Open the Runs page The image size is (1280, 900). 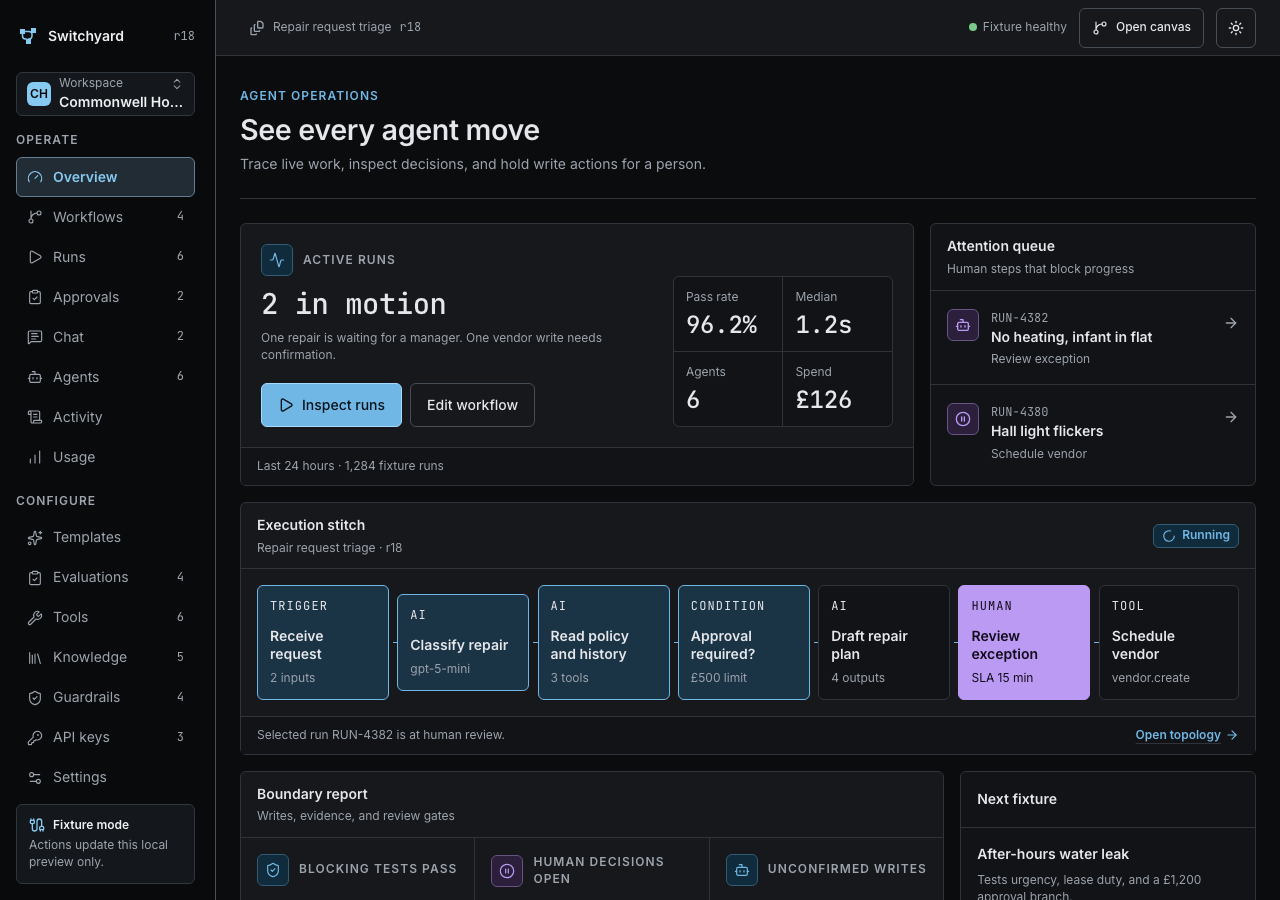tap(105, 257)
